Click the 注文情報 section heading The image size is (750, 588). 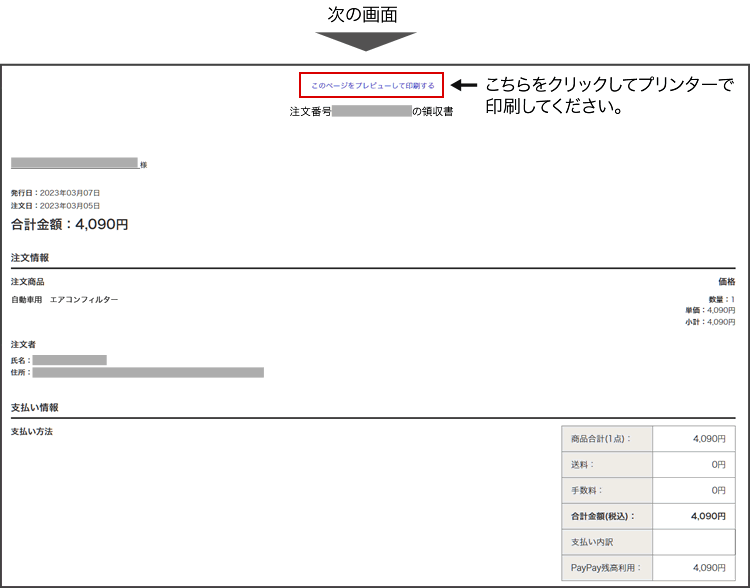30,257
